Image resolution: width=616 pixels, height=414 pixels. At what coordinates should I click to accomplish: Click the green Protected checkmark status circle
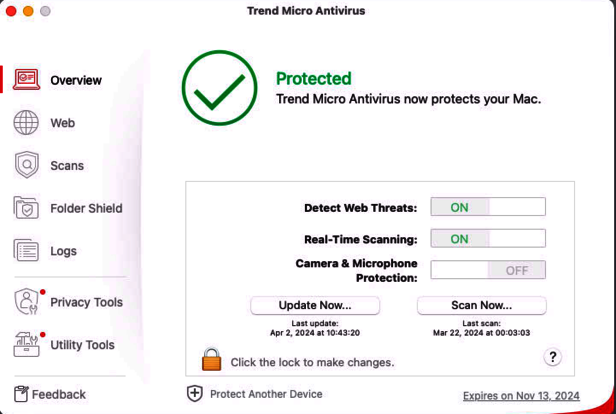pyautogui.click(x=220, y=88)
